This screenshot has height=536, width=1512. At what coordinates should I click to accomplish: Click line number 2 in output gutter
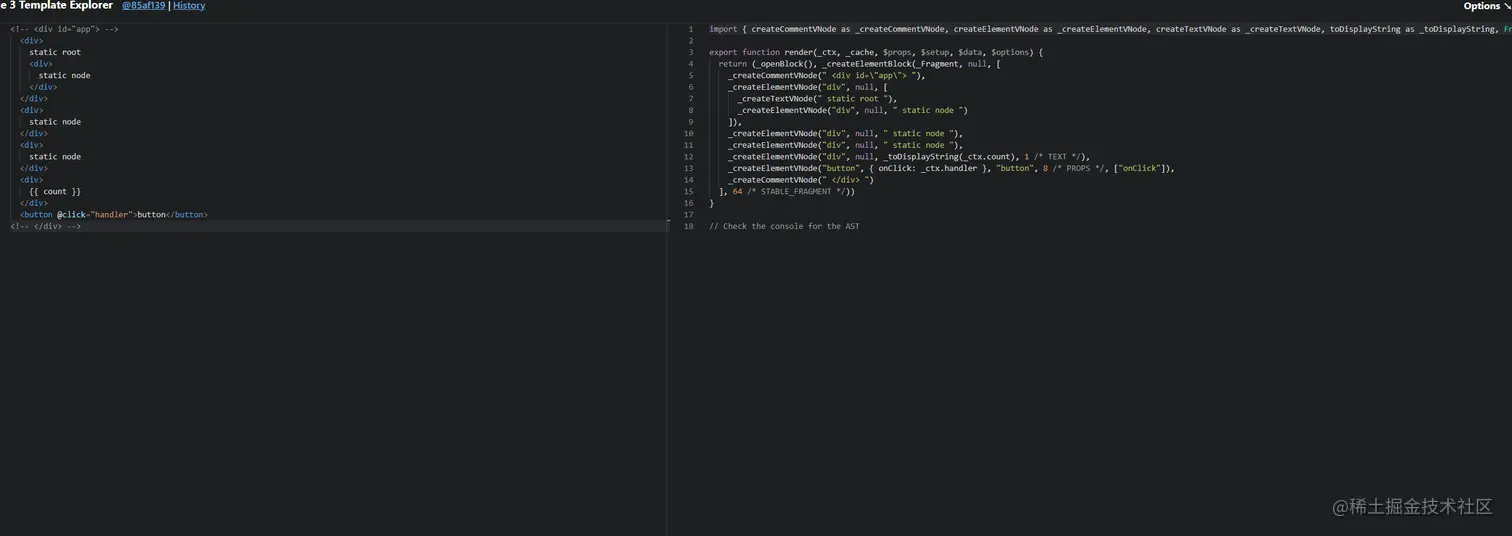[x=691, y=41]
